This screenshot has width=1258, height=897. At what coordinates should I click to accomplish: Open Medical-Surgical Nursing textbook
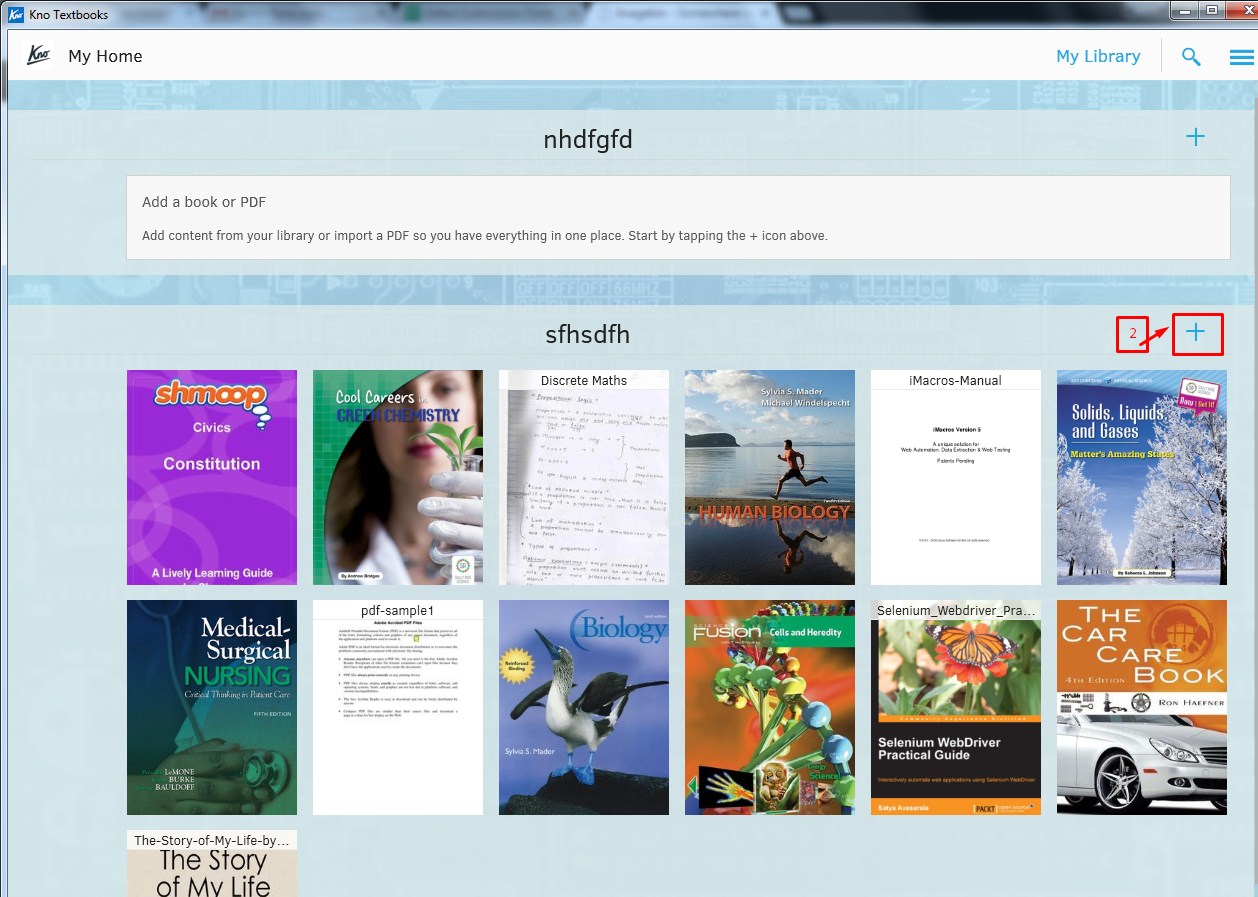212,707
